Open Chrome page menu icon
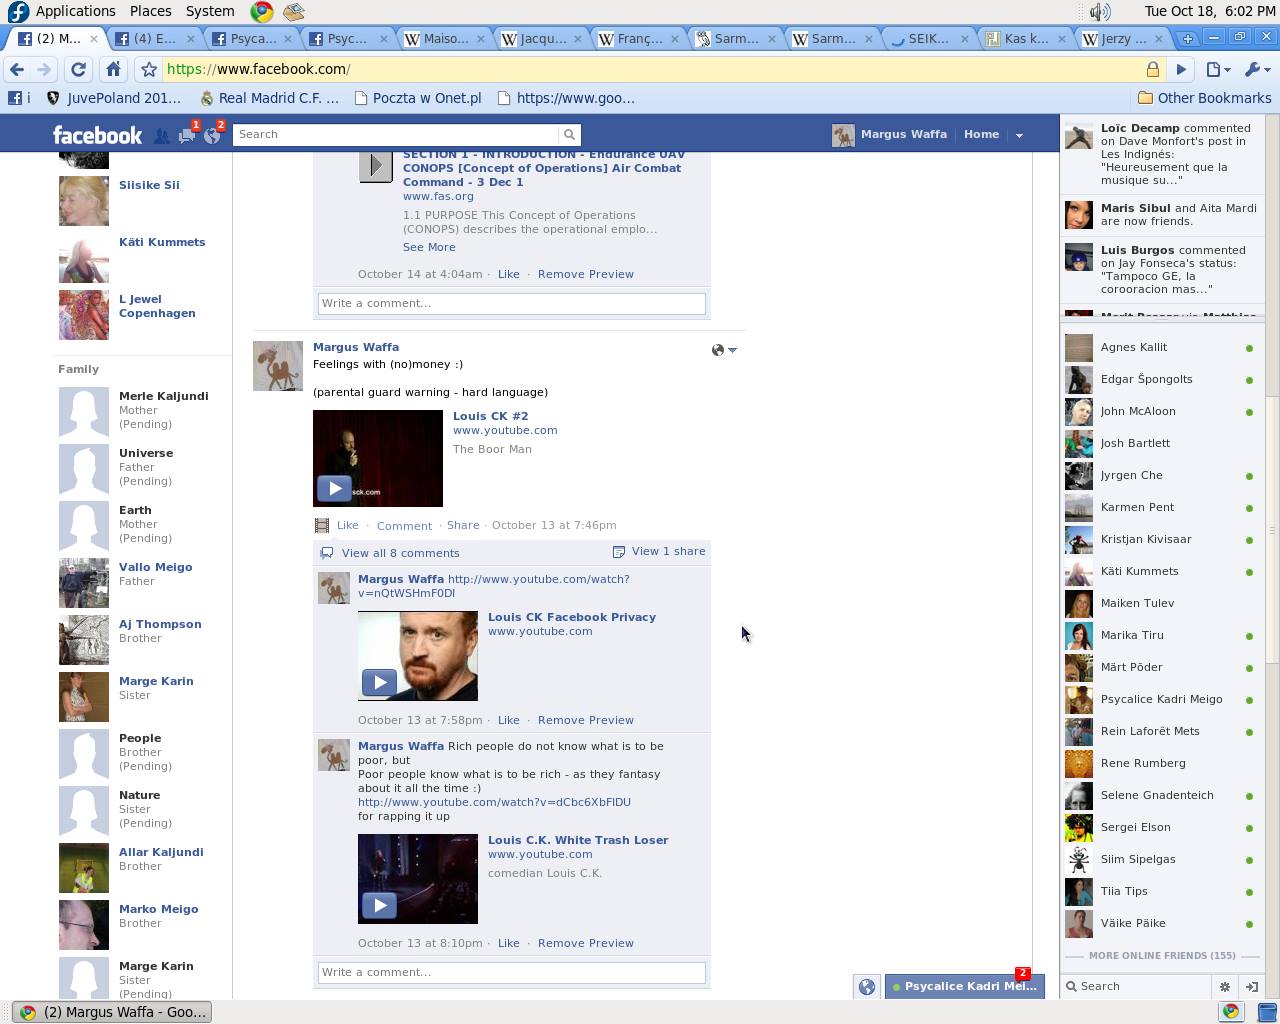 click(1217, 69)
